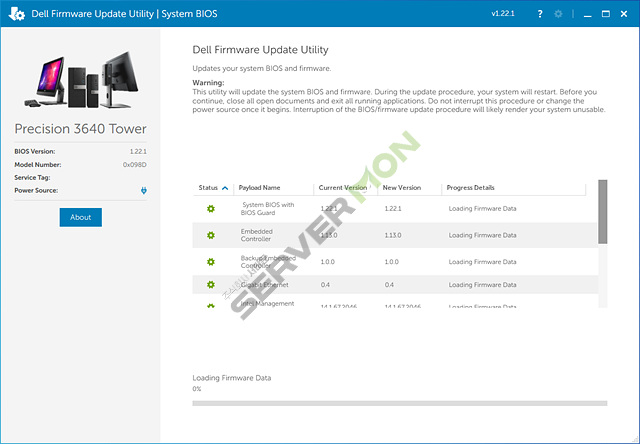640x444 pixels.
Task: Click 'Loading Firmware Data' in Gigabit Ethernet row
Action: [482, 284]
